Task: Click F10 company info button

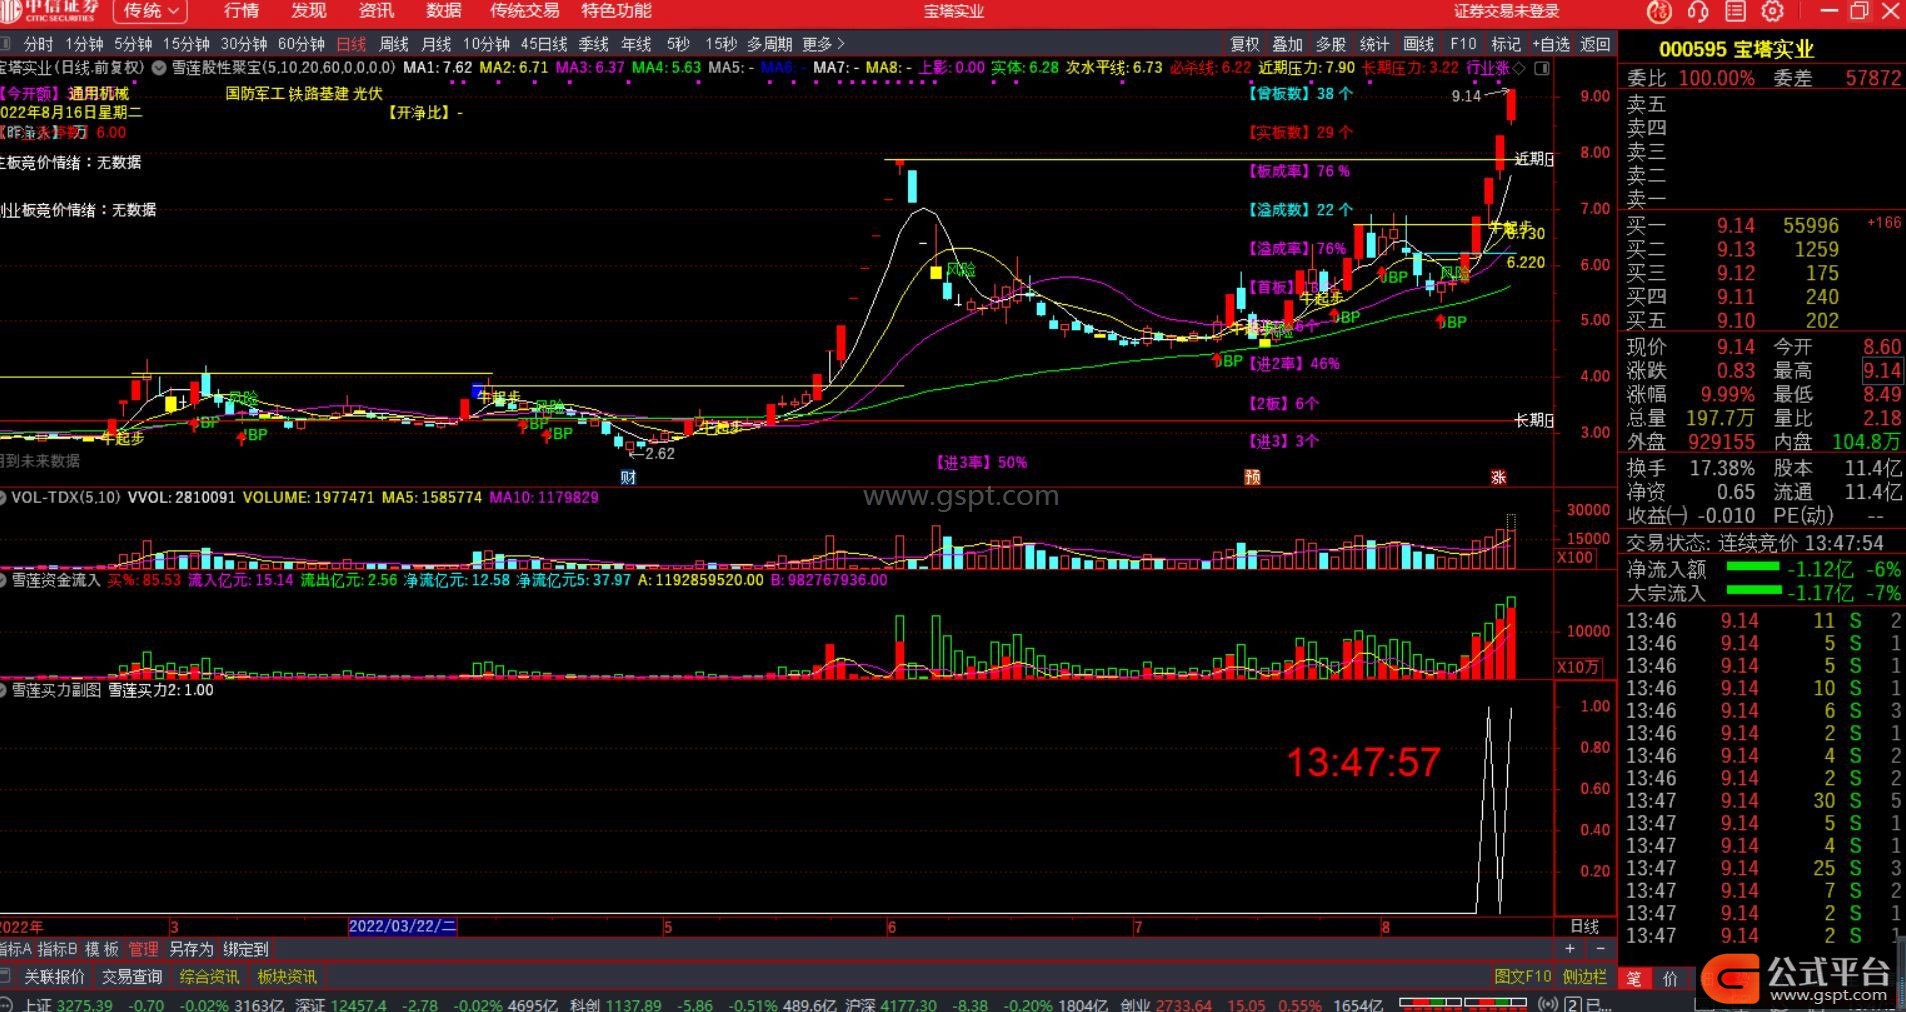Action: (1463, 44)
